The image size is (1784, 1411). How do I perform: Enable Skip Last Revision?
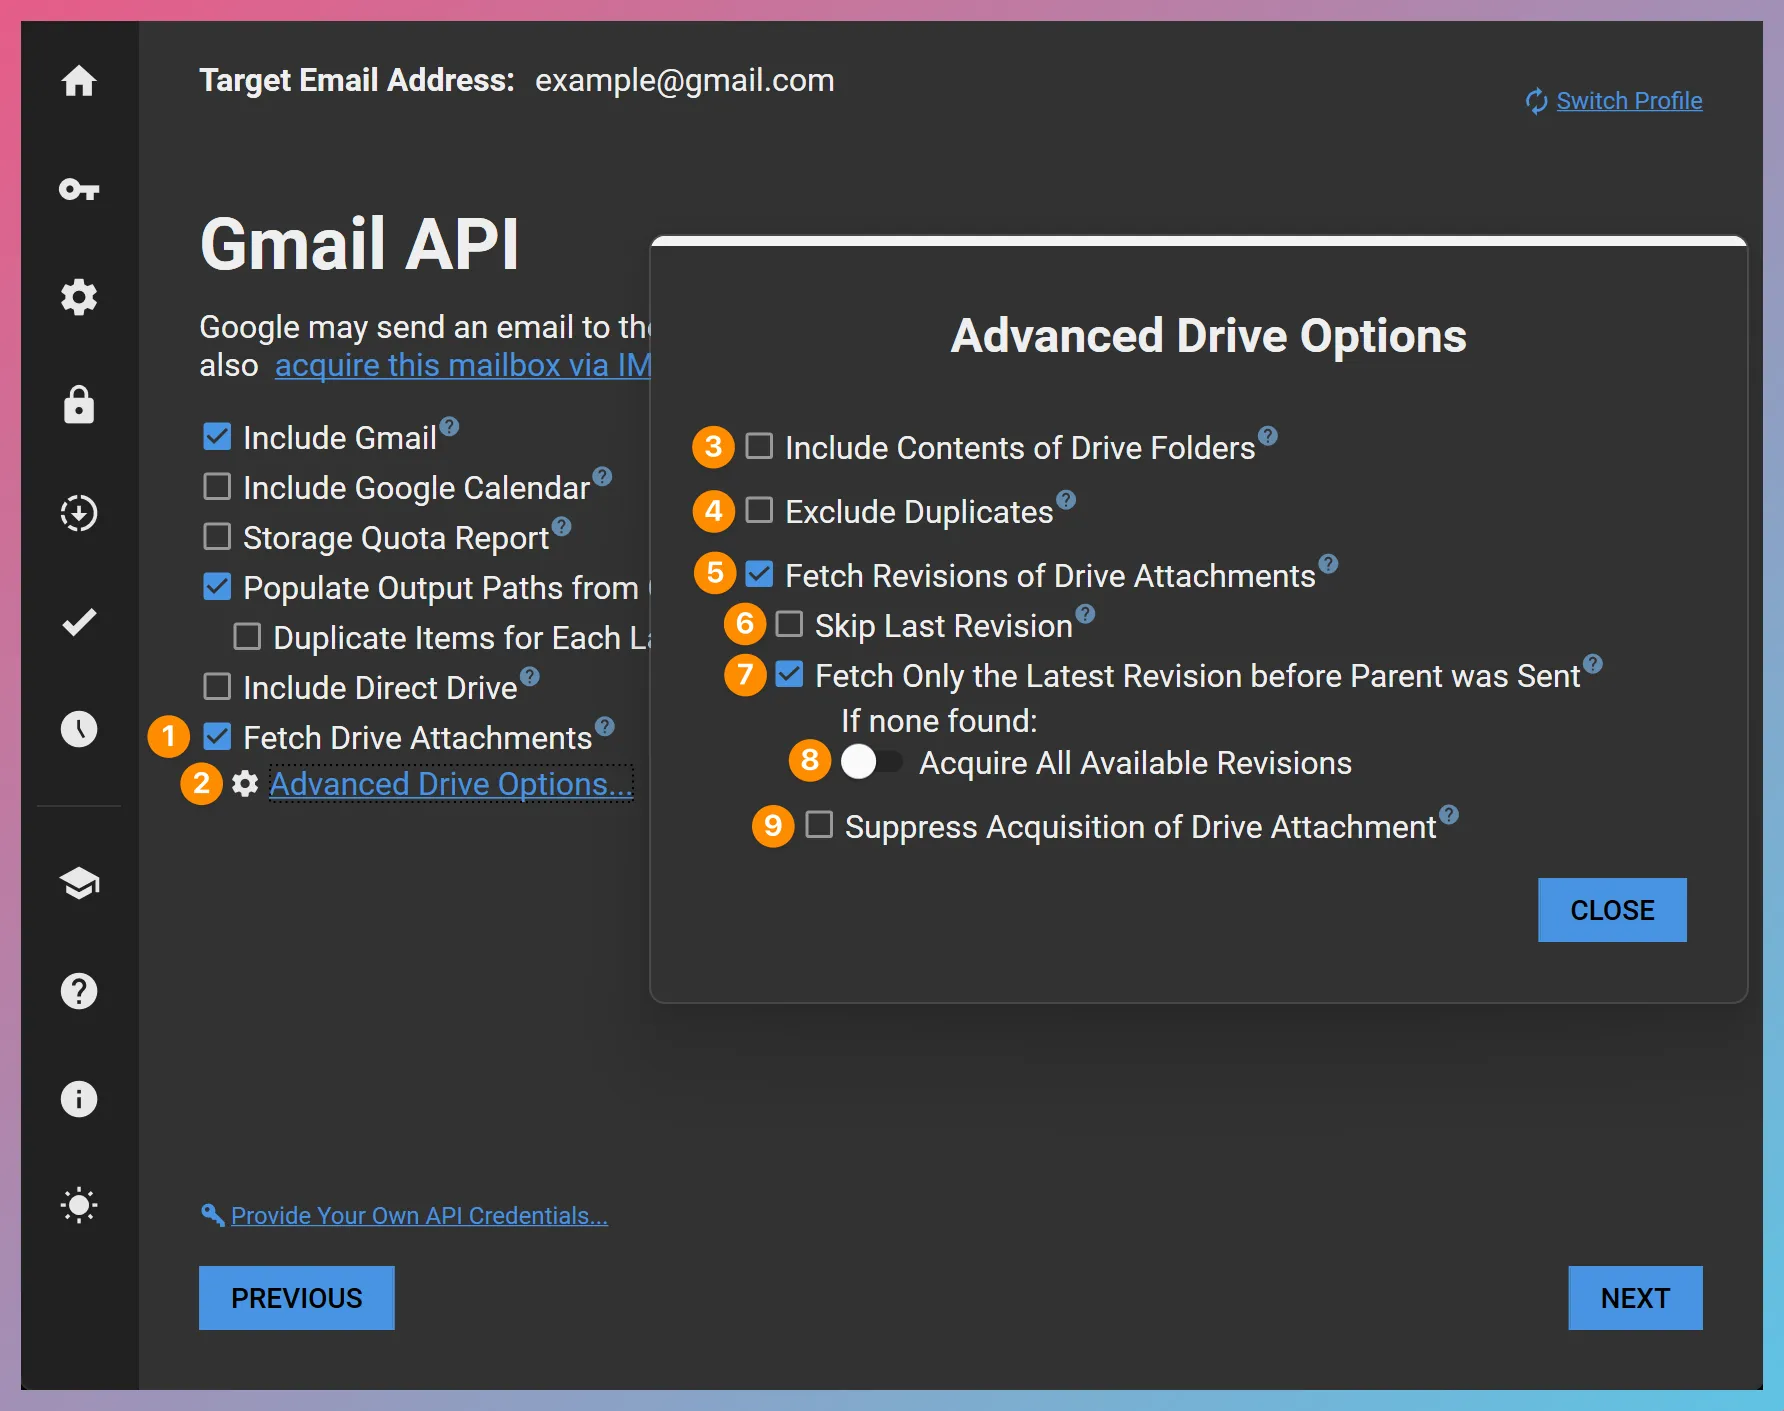(789, 623)
